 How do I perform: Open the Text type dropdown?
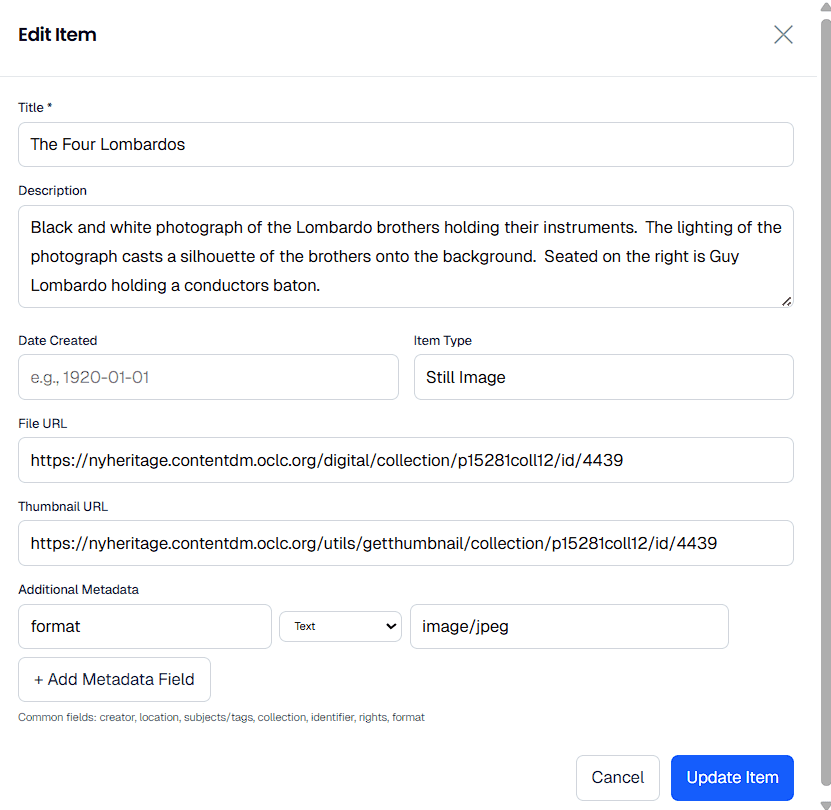click(x=340, y=626)
